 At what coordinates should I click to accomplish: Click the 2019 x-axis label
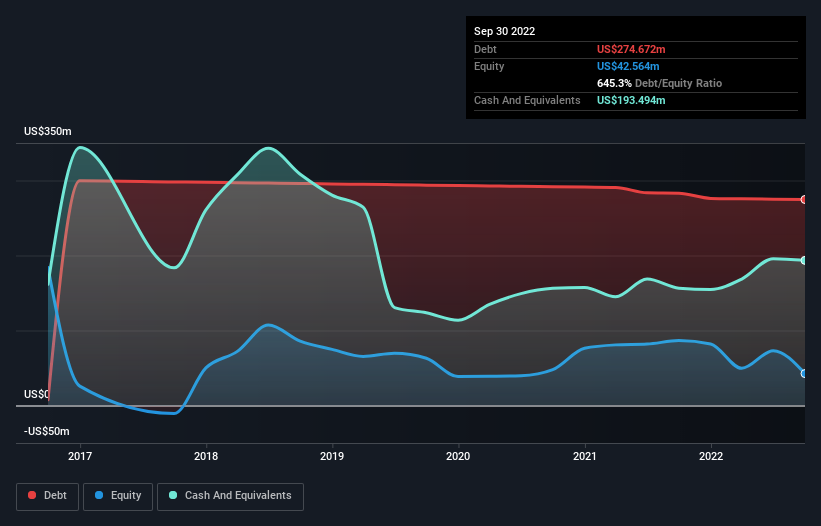[332, 456]
